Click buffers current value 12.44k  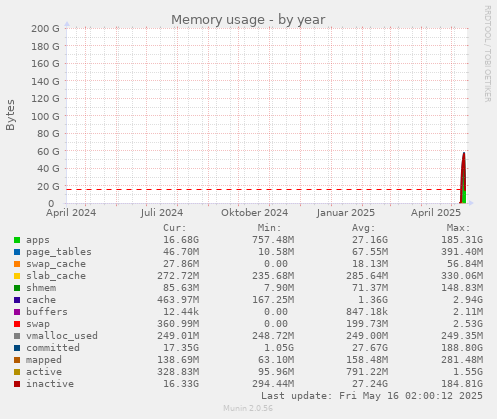click(181, 312)
